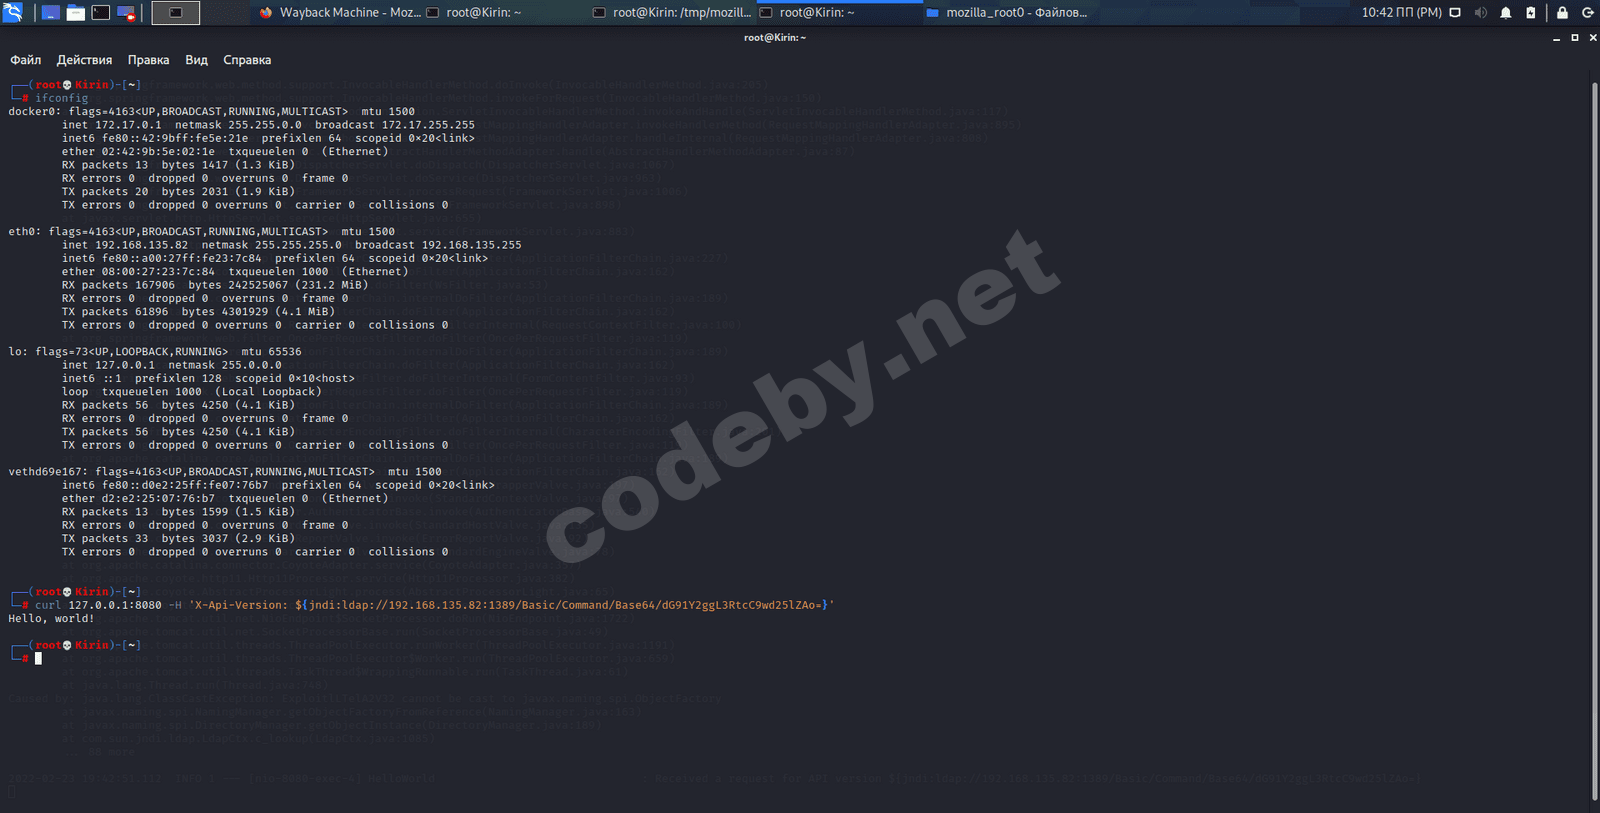The image size is (1600, 813).
Task: Open the Файл menu
Action: (26, 60)
